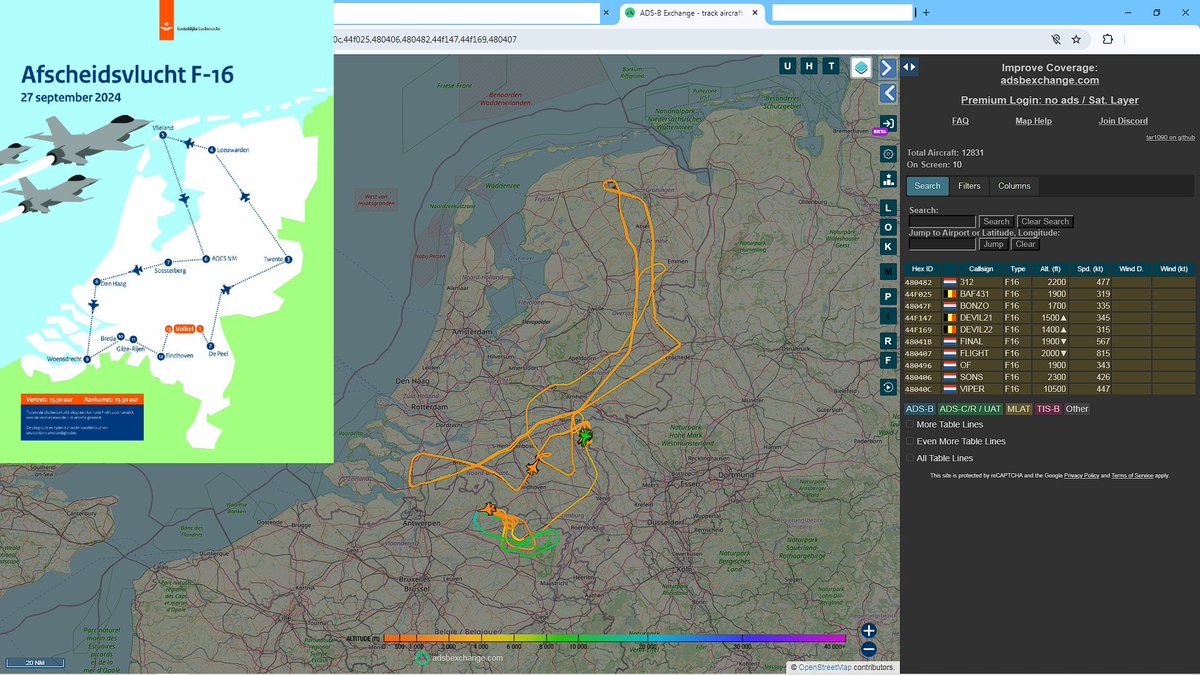Select aircraft row VIPER

point(1049,389)
